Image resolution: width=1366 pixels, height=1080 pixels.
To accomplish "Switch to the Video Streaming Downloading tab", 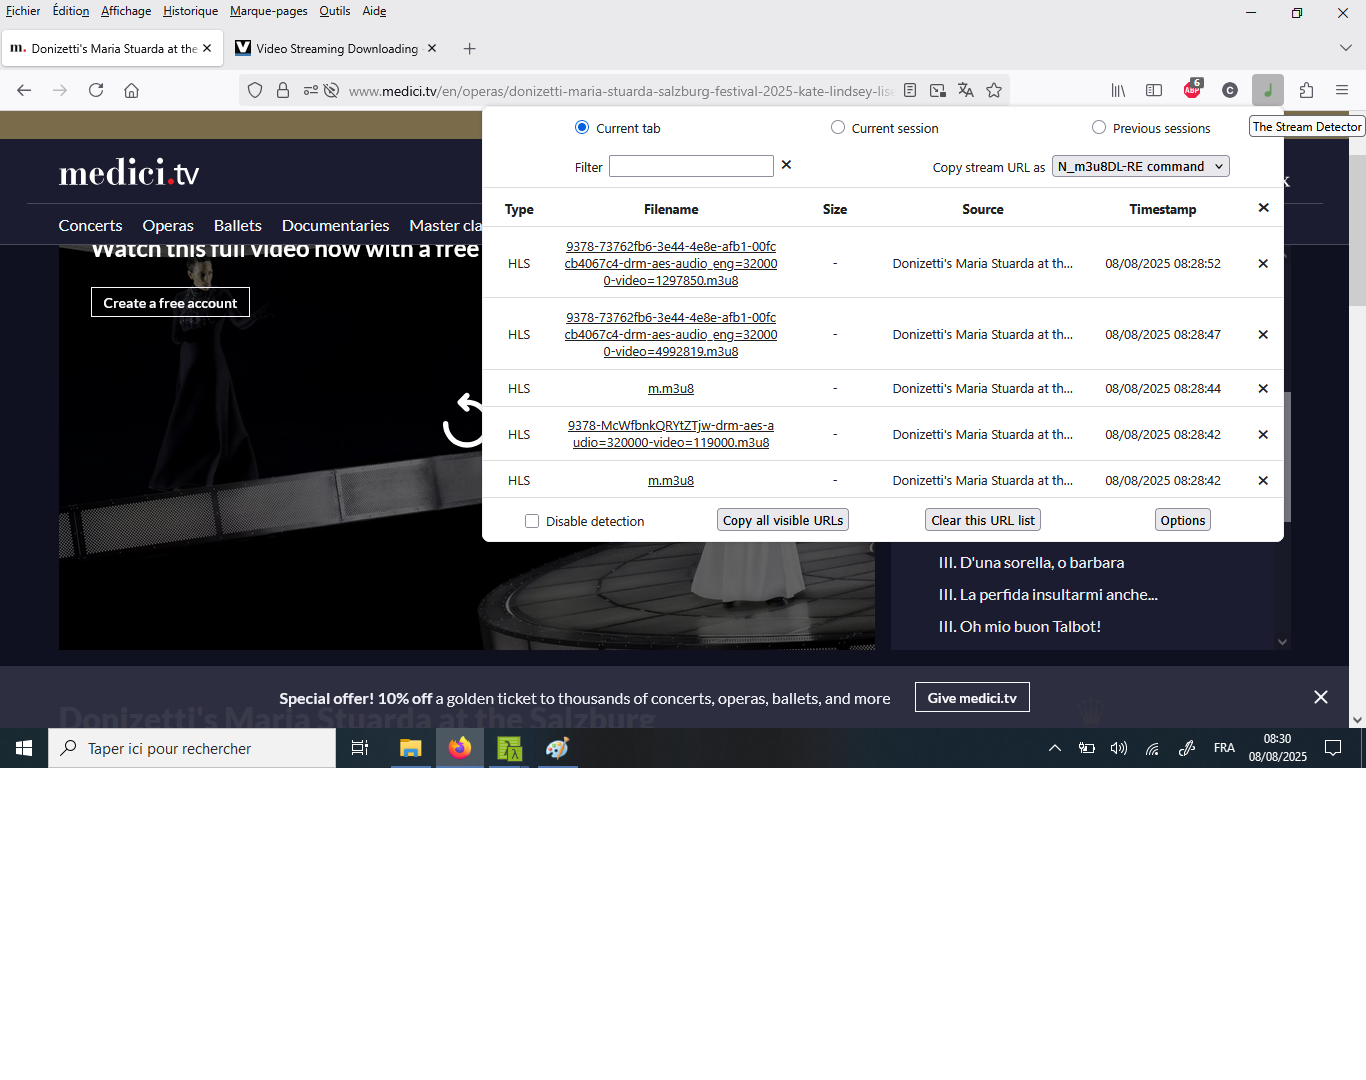I will coord(337,48).
